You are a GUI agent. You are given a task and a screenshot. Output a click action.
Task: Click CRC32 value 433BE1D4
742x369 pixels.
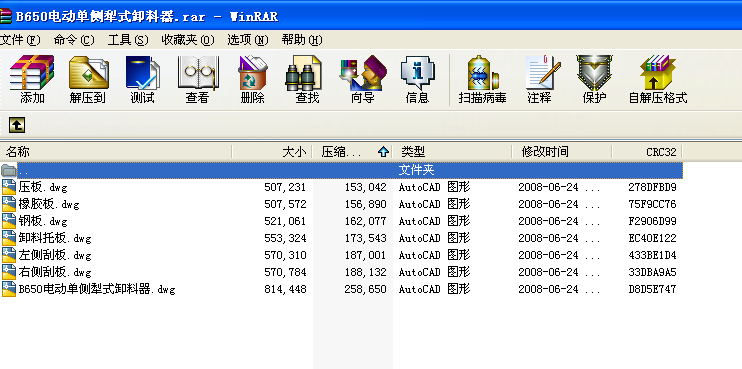pyautogui.click(x=652, y=255)
